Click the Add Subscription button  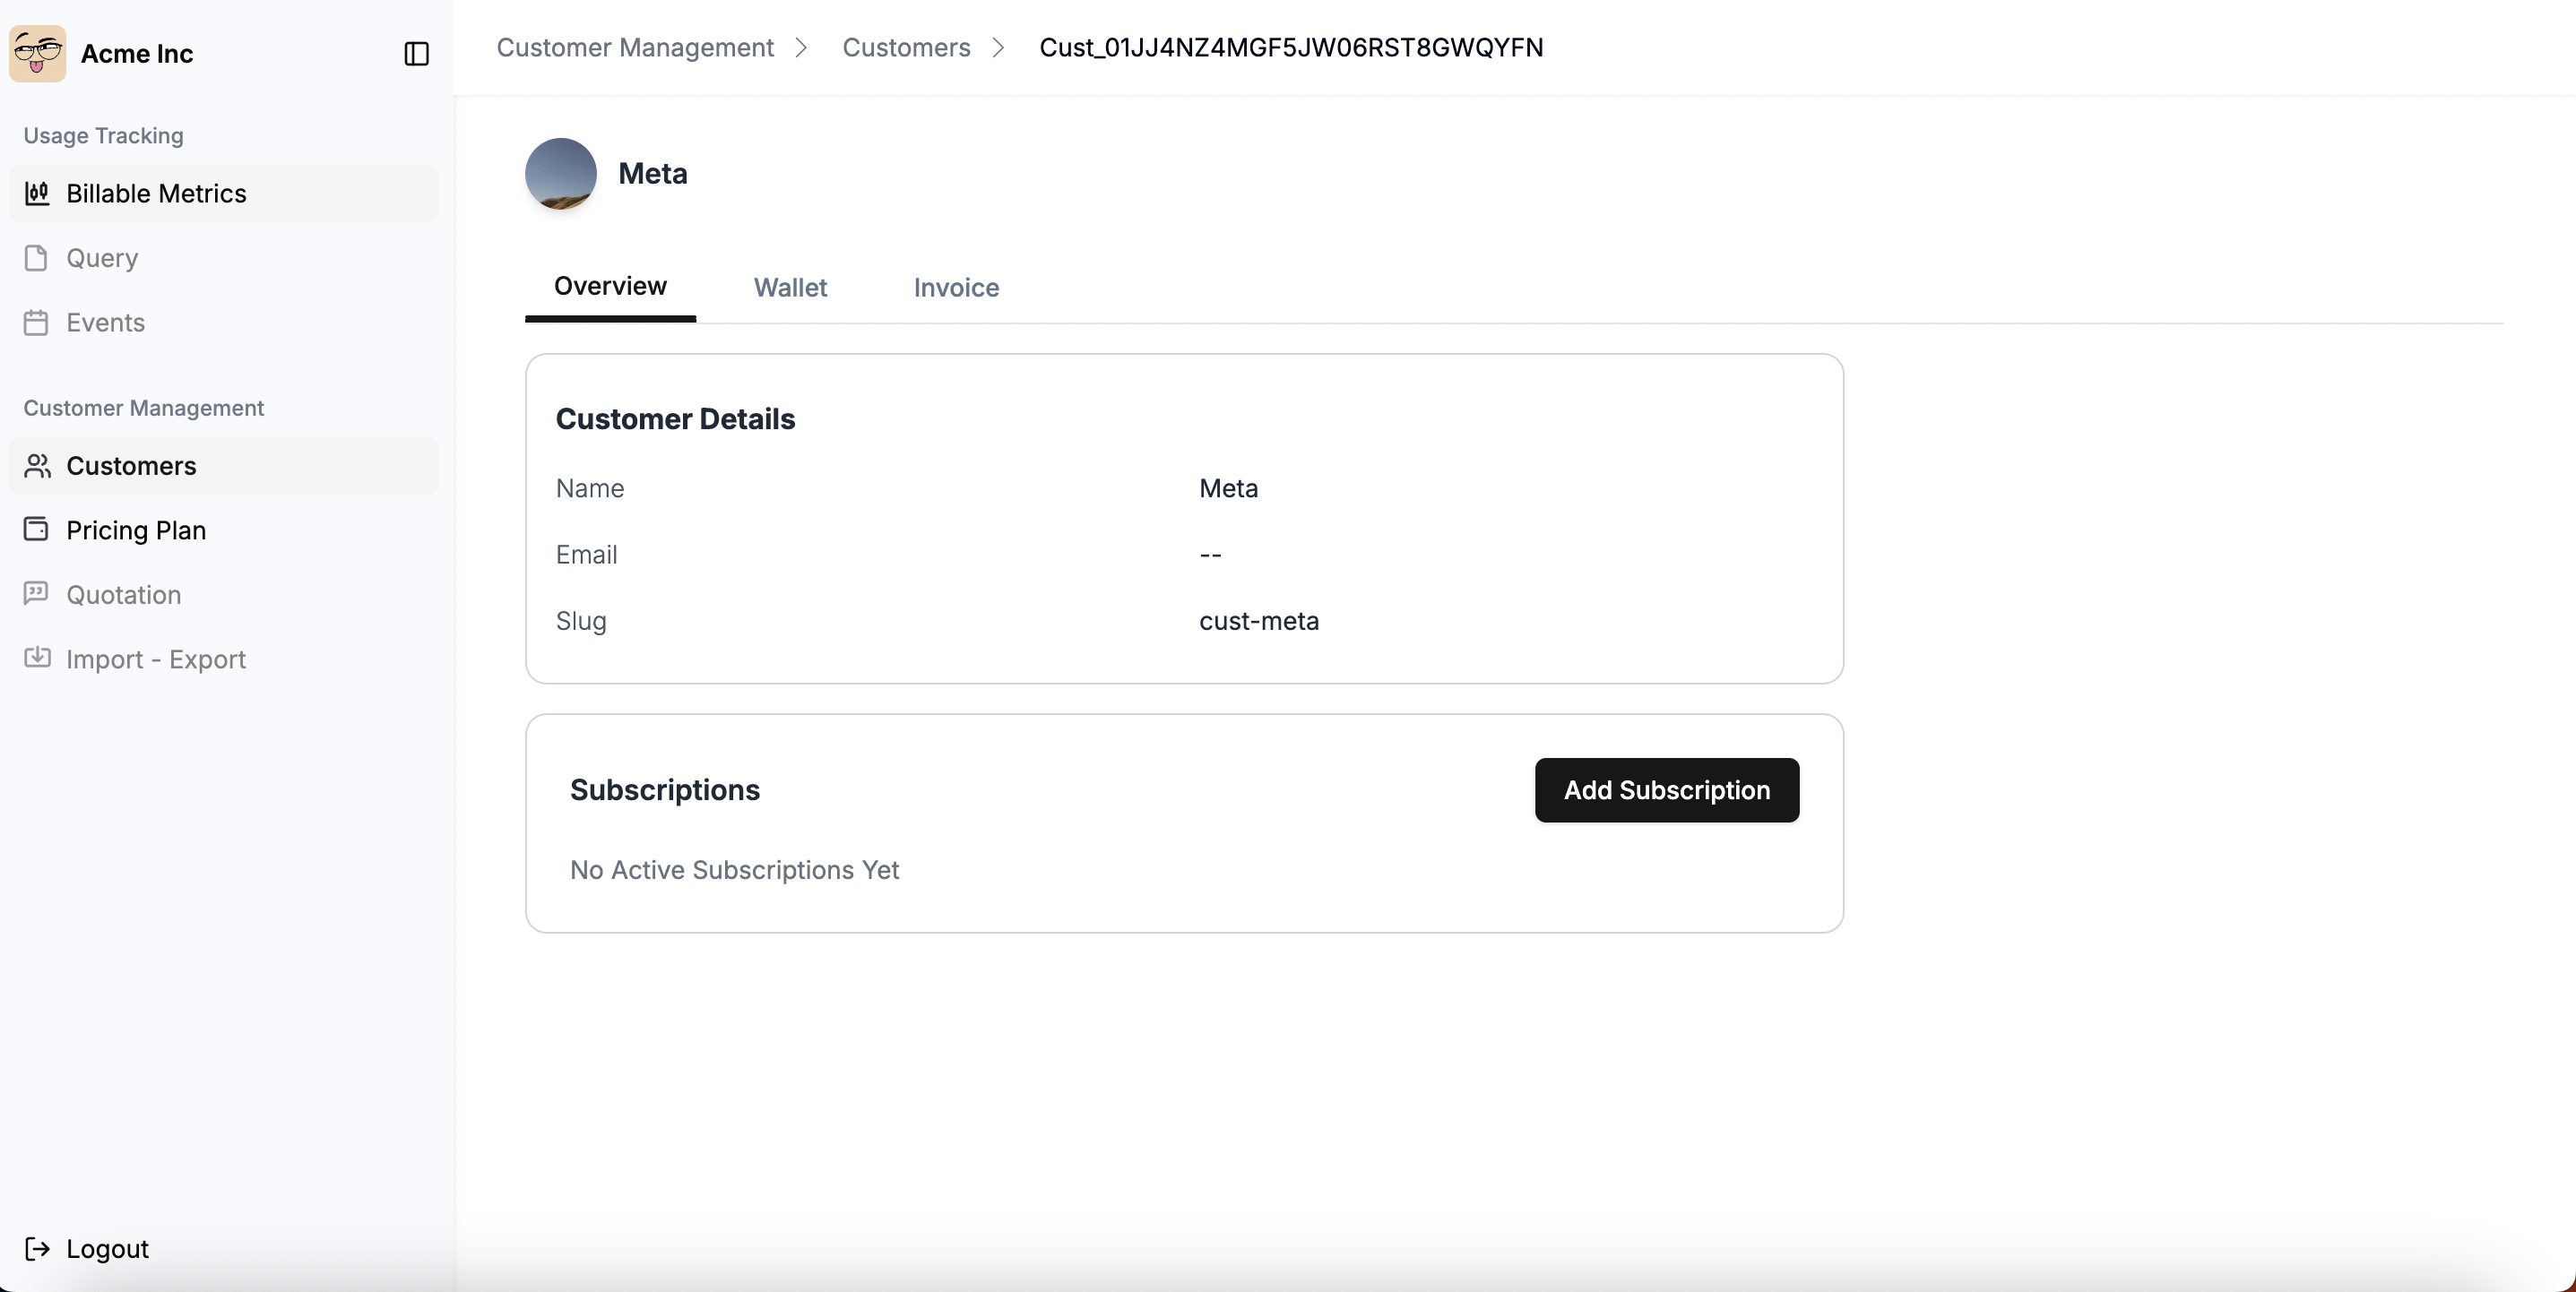click(x=1666, y=789)
